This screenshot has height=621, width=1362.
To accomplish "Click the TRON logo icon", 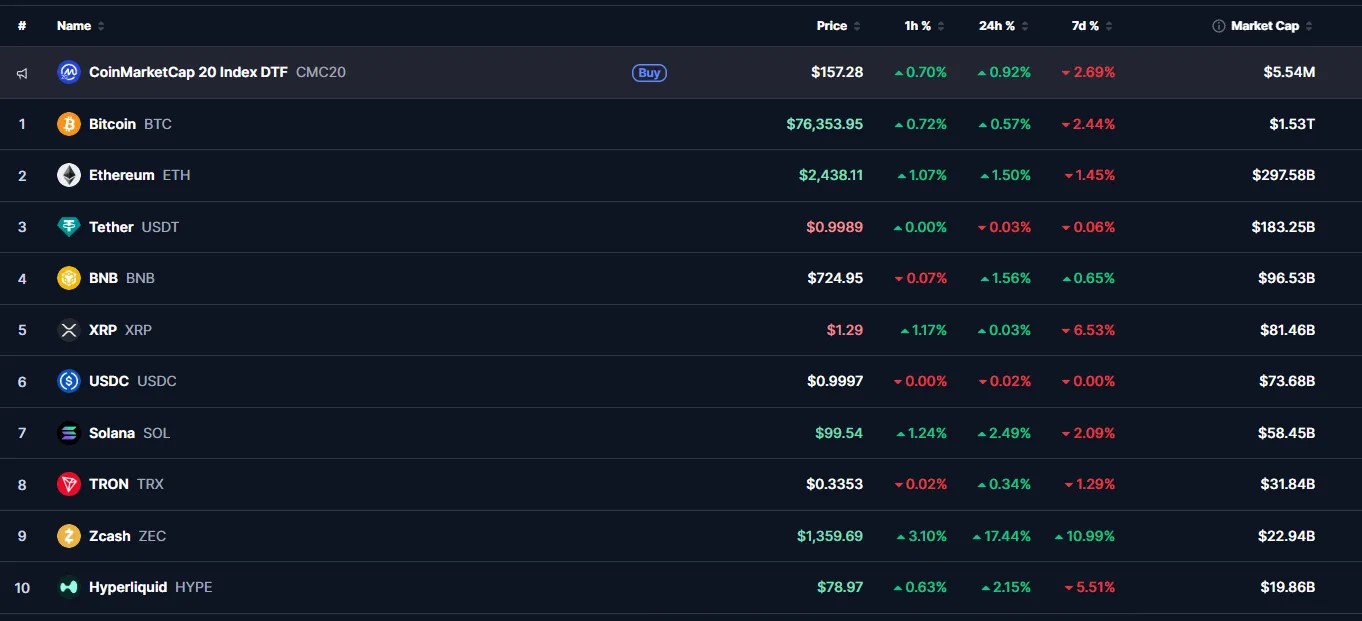I will click(x=69, y=484).
